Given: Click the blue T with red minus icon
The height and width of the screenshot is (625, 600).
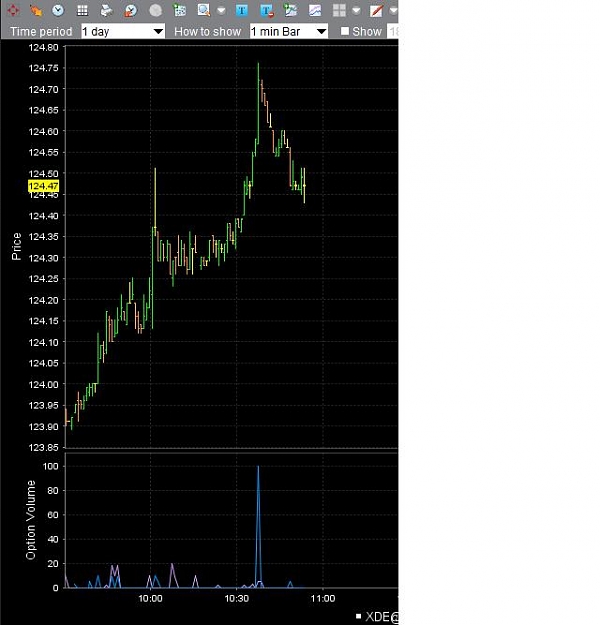Looking at the screenshot, I should 266,10.
